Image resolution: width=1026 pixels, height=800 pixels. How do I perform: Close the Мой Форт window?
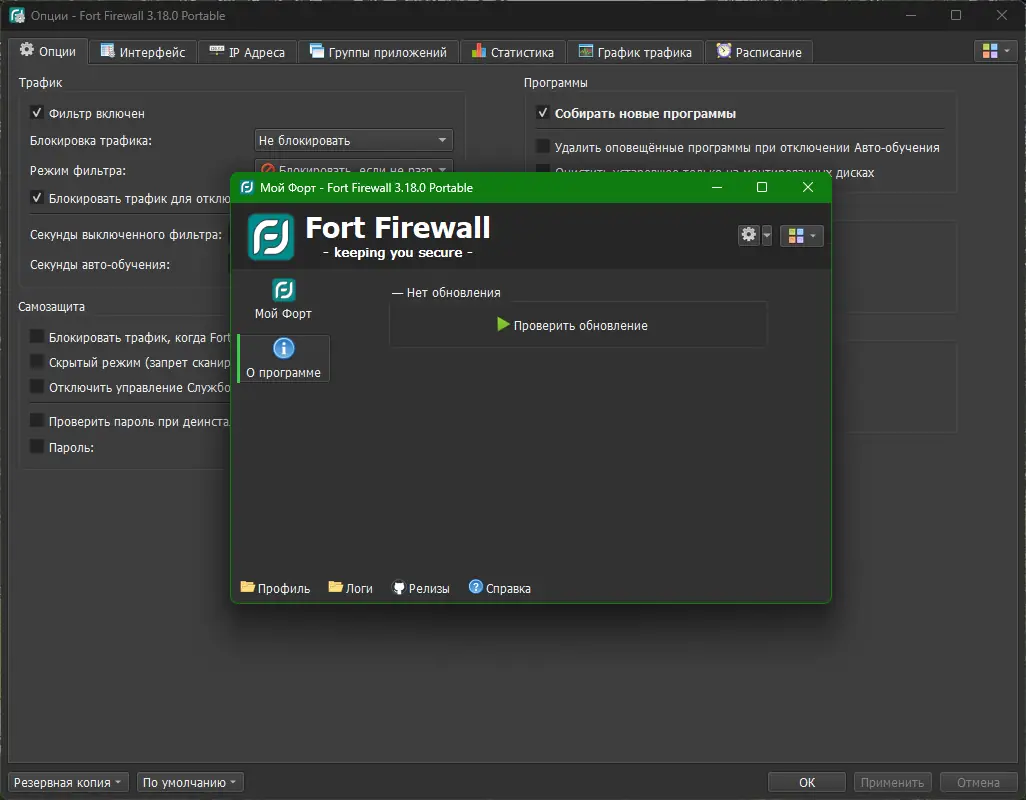808,187
